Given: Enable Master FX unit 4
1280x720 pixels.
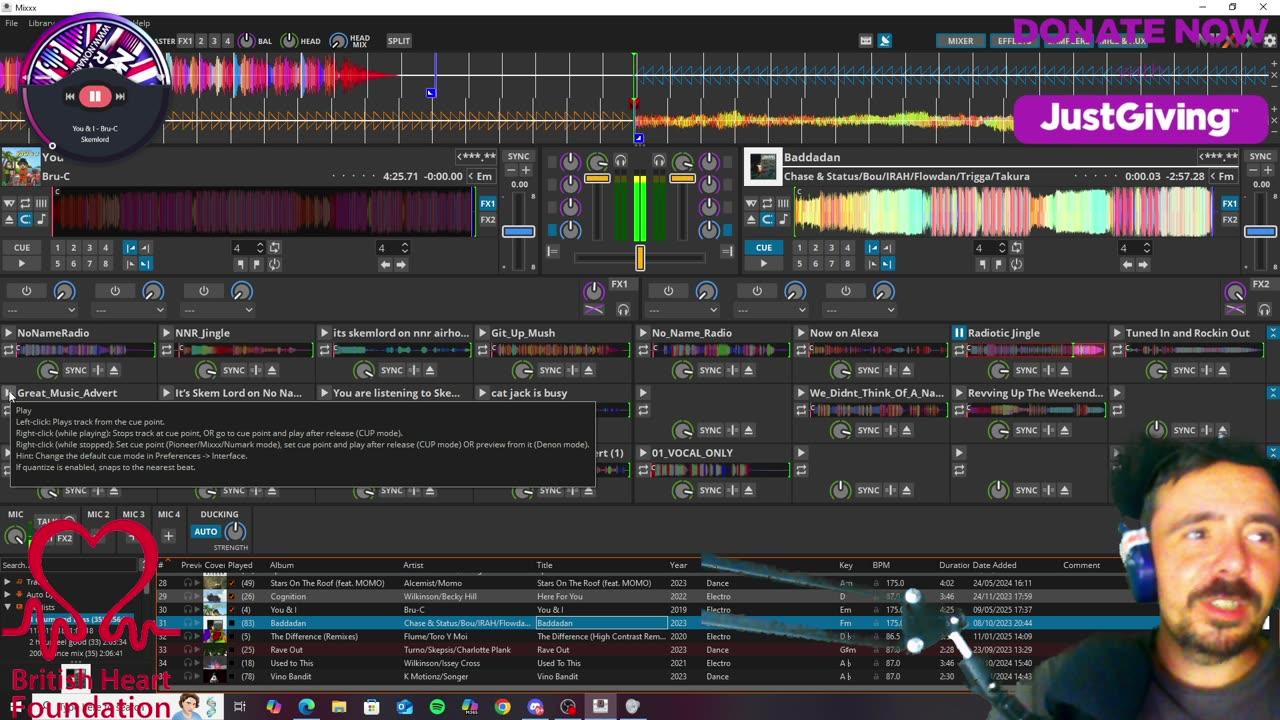Looking at the screenshot, I should pyautogui.click(x=227, y=41).
